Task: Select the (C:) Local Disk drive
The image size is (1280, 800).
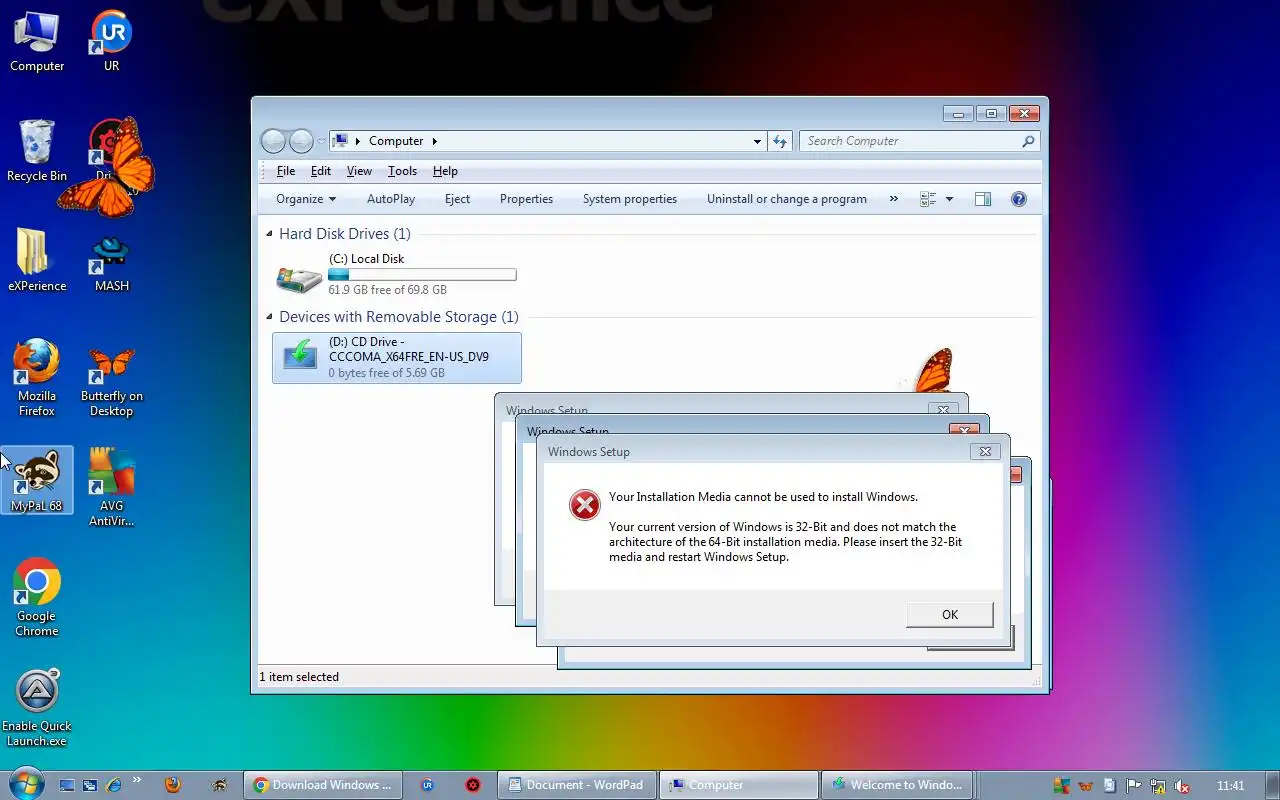Action: 396,274
